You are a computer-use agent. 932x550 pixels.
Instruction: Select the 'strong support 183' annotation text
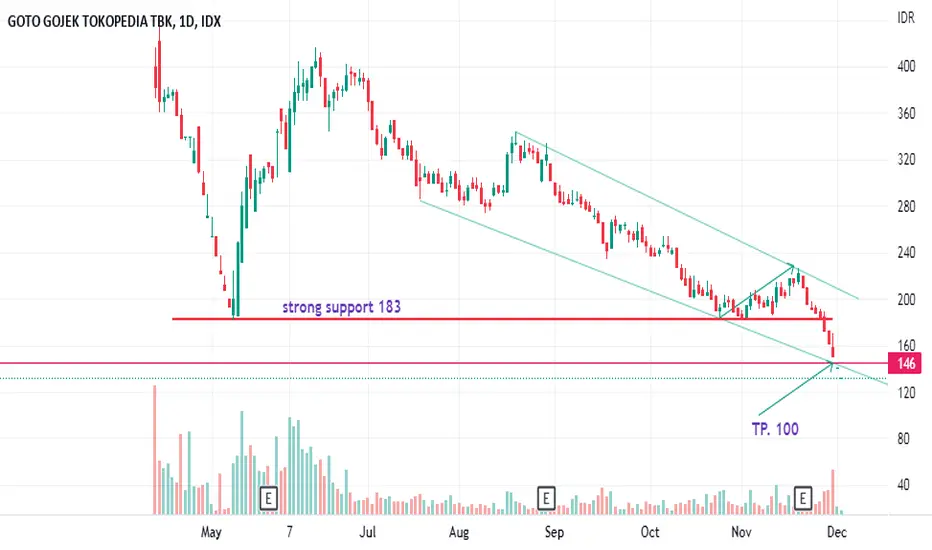tap(341, 307)
